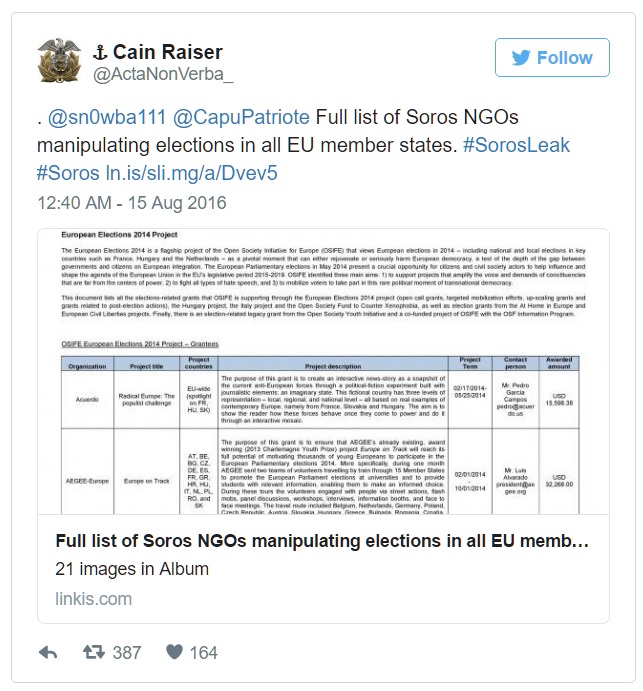Like the tweet with the heart icon
Viewport: 643px width, 691px height.
pos(175,653)
